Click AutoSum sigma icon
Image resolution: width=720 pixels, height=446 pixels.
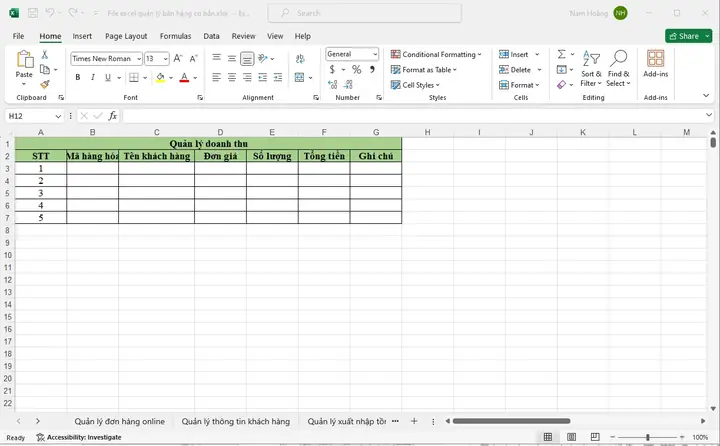562,54
